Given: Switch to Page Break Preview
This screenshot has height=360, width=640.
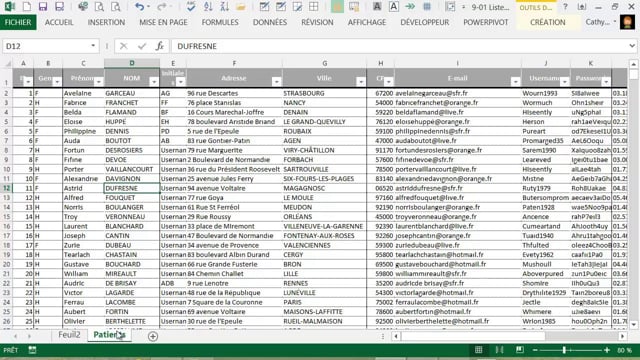Looking at the screenshot, I should coord(520,350).
